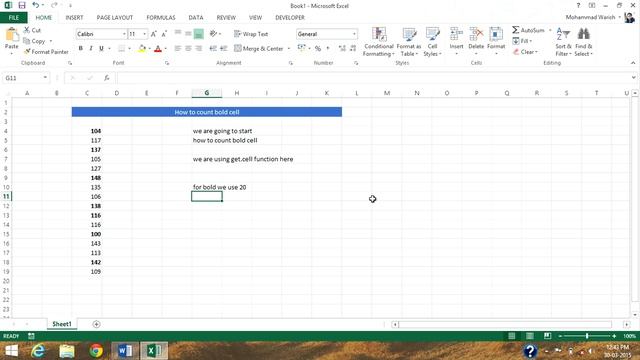Add a new sheet with plus icon
The image size is (640, 360).
(96, 324)
